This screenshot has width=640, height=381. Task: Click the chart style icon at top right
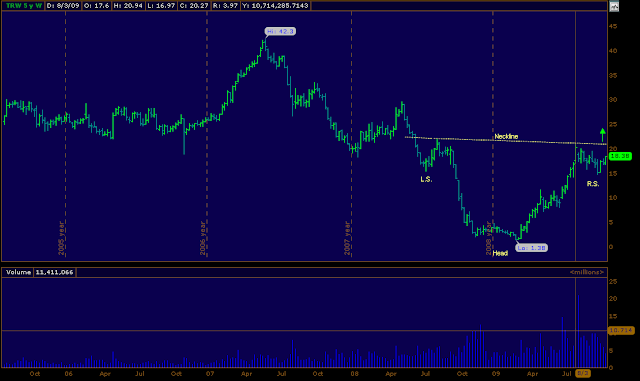(614, 6)
